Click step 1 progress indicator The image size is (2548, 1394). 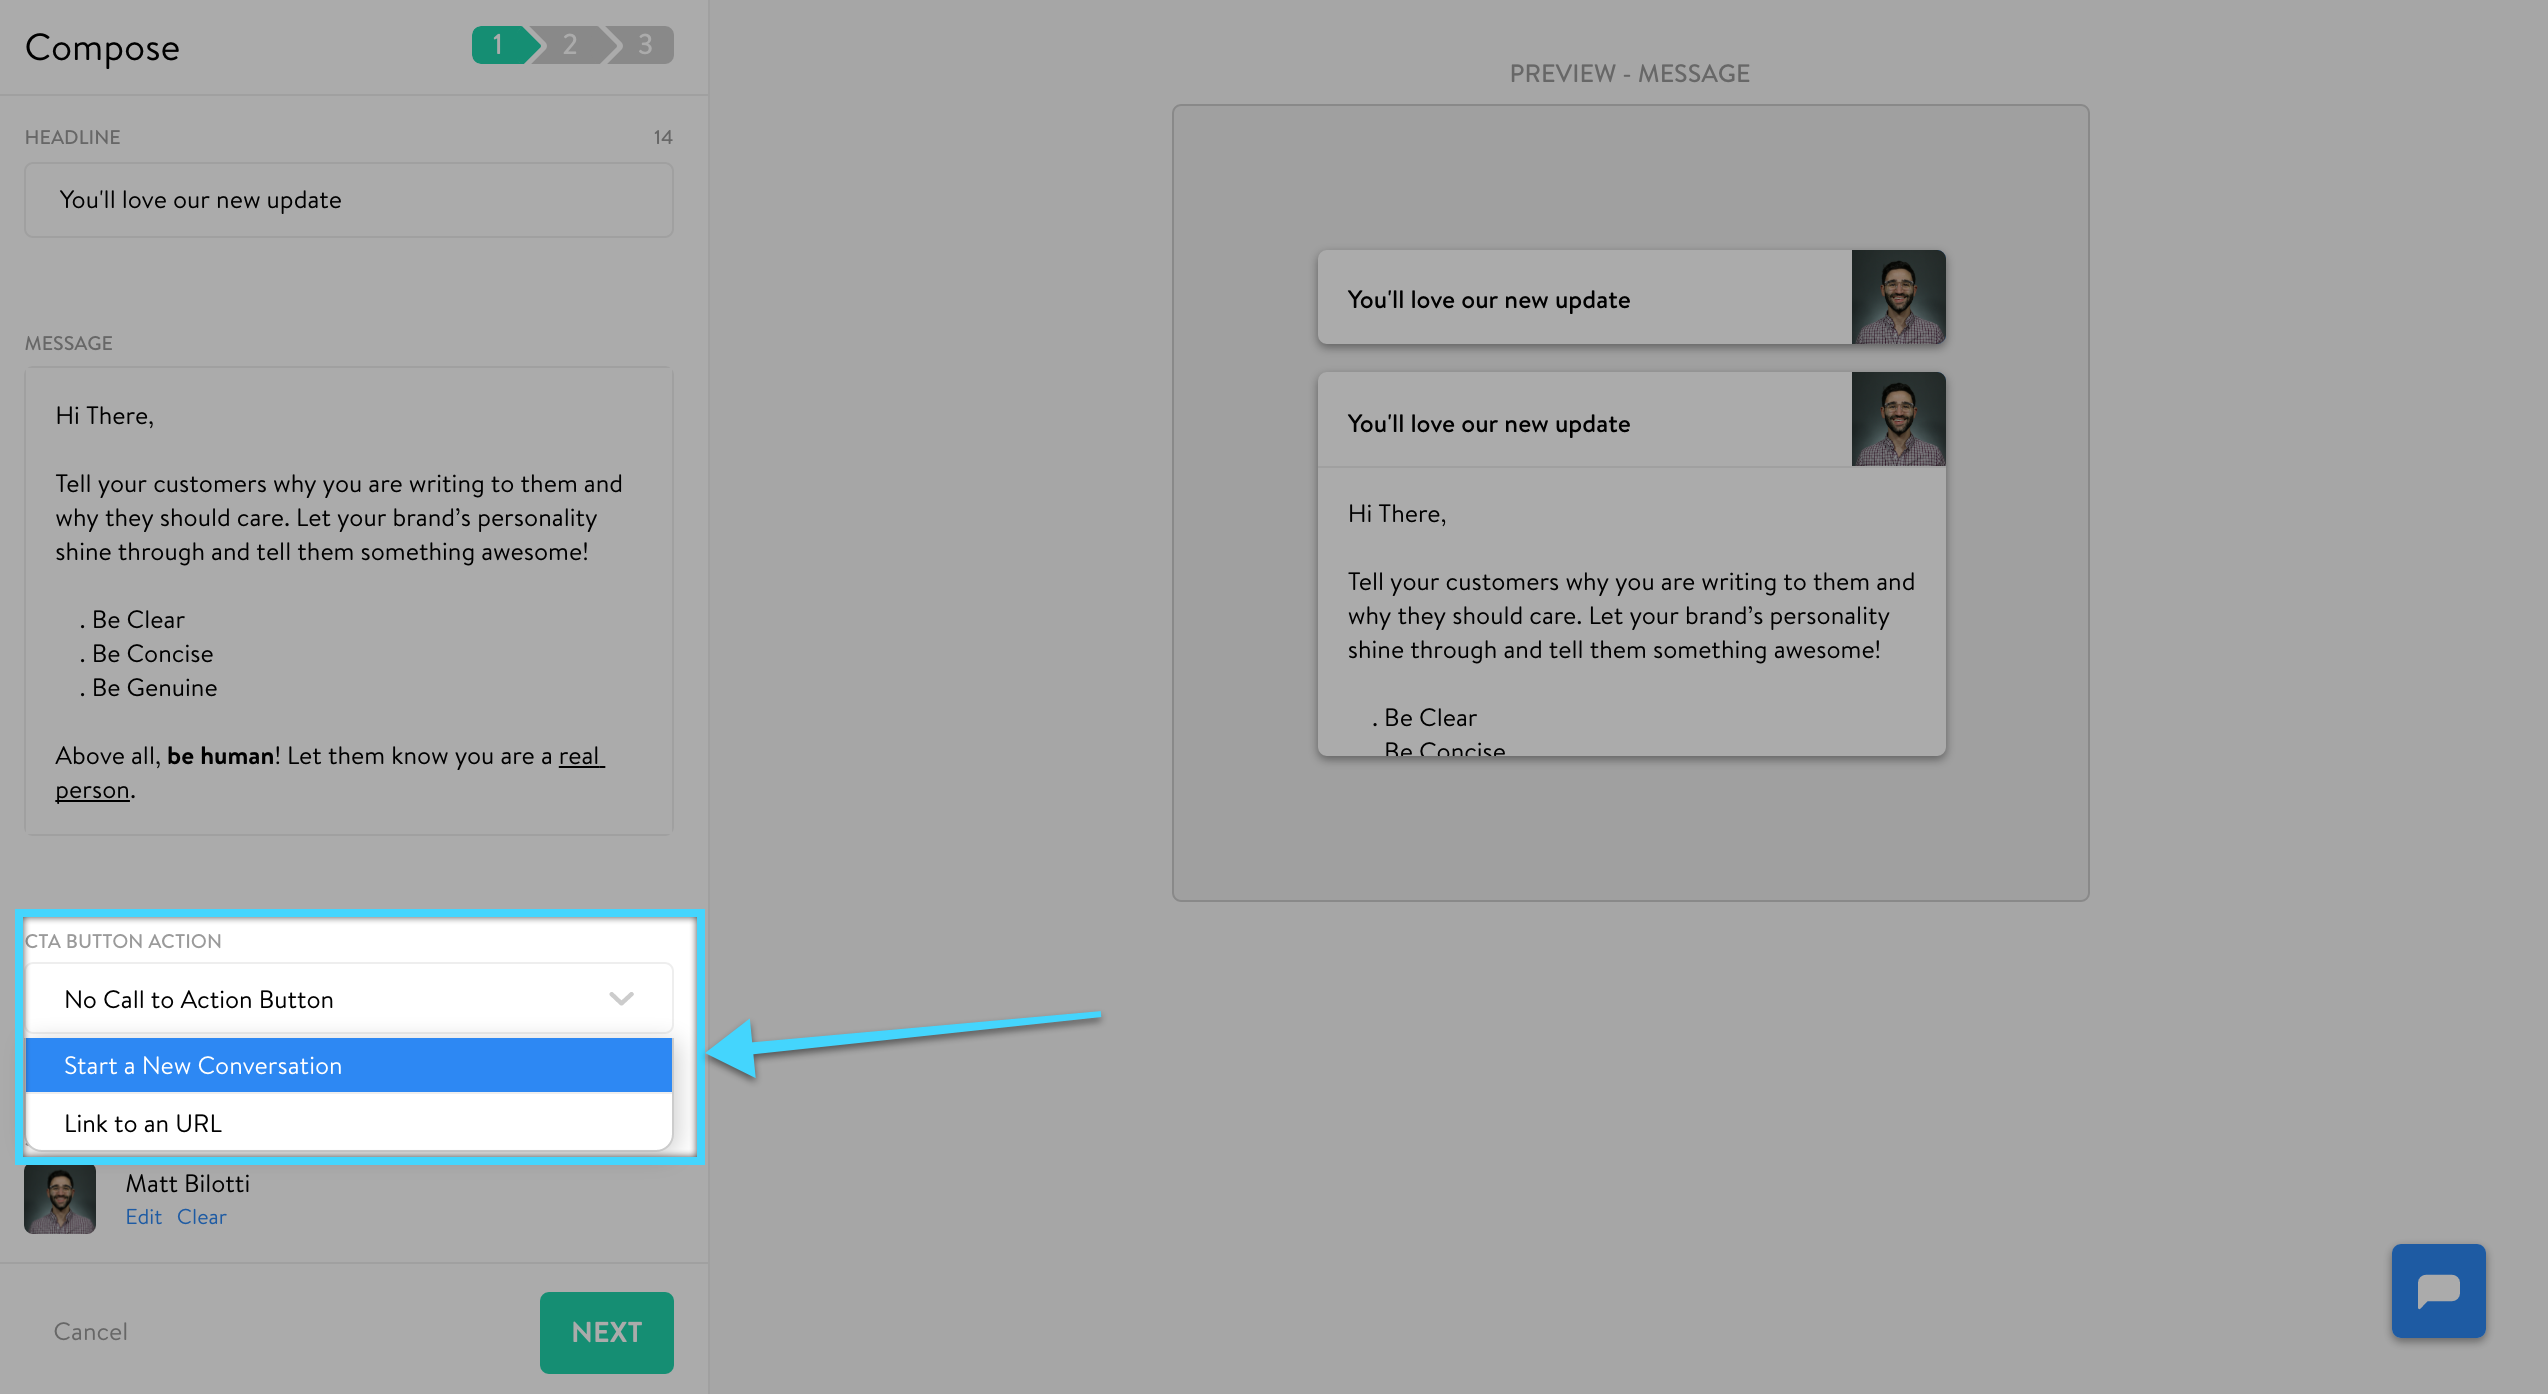pos(499,45)
